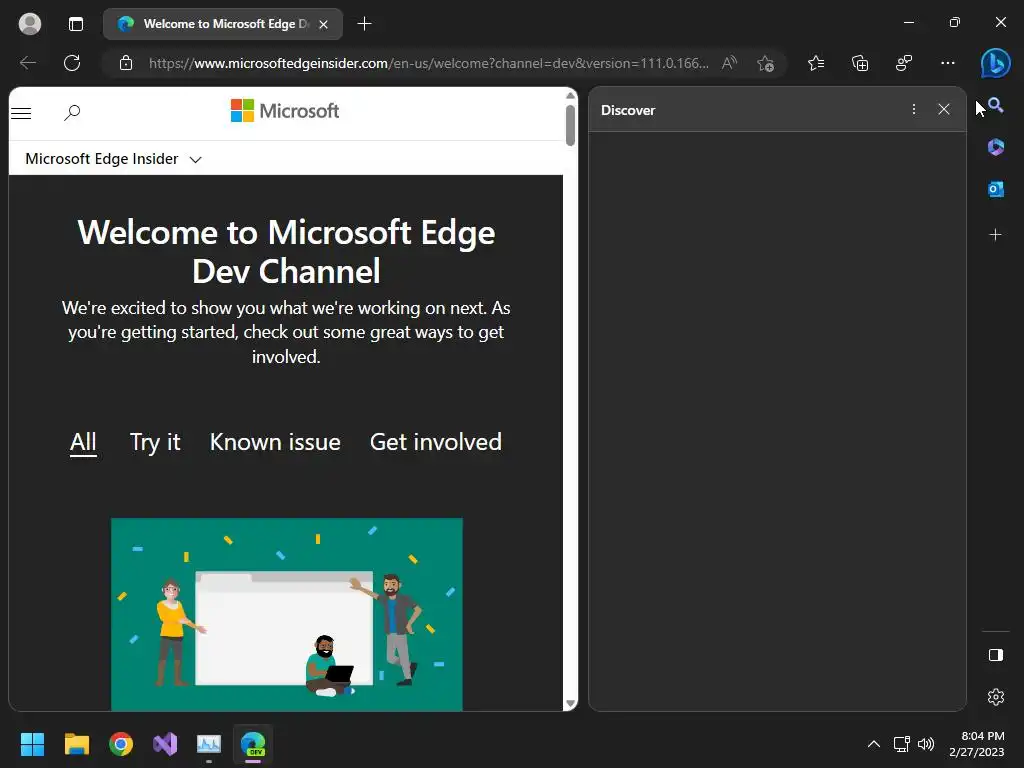Screen dimensions: 1024x768
Task: Open Outlook in sidebar
Action: point(995,189)
